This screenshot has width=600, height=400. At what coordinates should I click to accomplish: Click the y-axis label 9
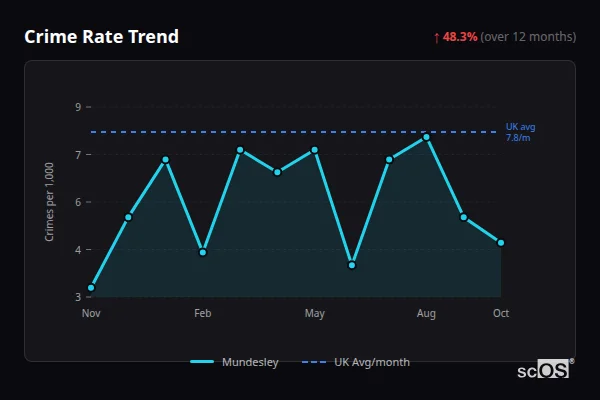[x=78, y=107]
